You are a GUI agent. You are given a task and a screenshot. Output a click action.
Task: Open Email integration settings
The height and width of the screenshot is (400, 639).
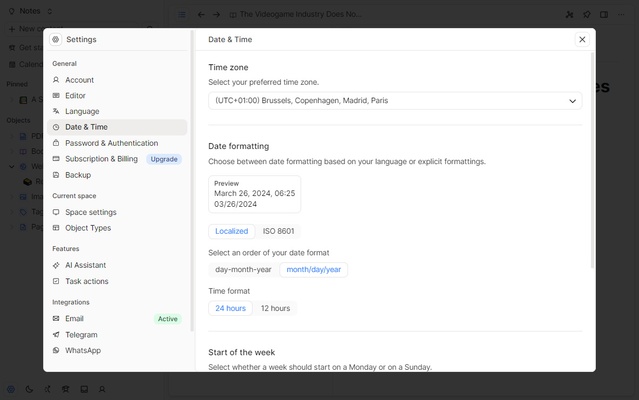(x=74, y=319)
